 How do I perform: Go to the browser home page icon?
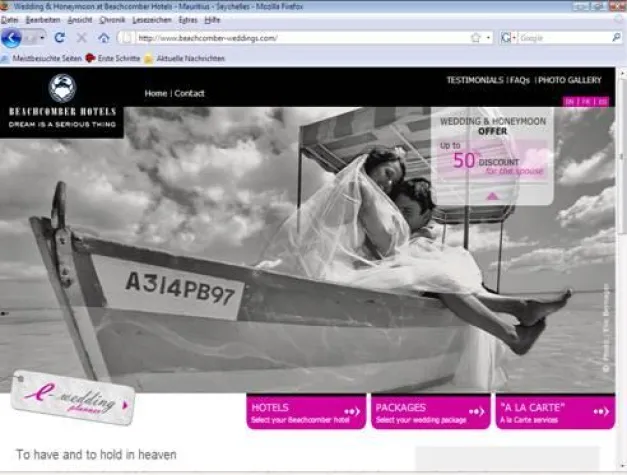(104, 38)
